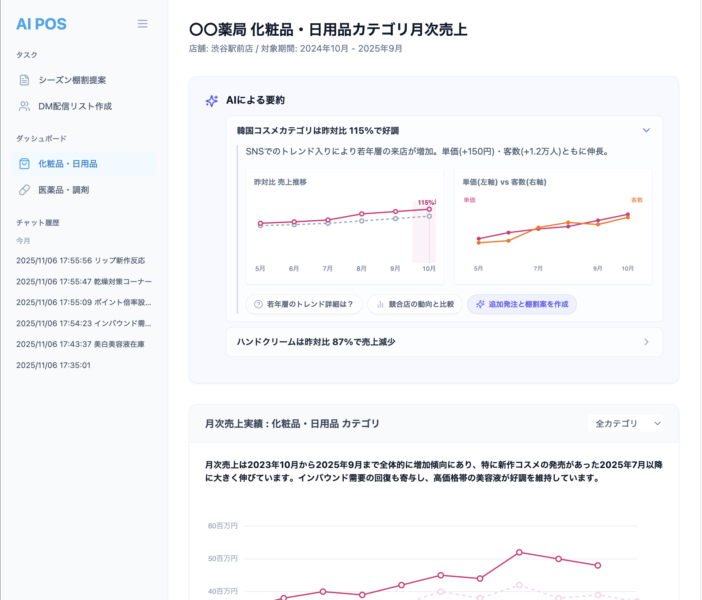Click the 10月 data point on 昨対比 売上推移 chart
702x600 pixels.
[429, 209]
